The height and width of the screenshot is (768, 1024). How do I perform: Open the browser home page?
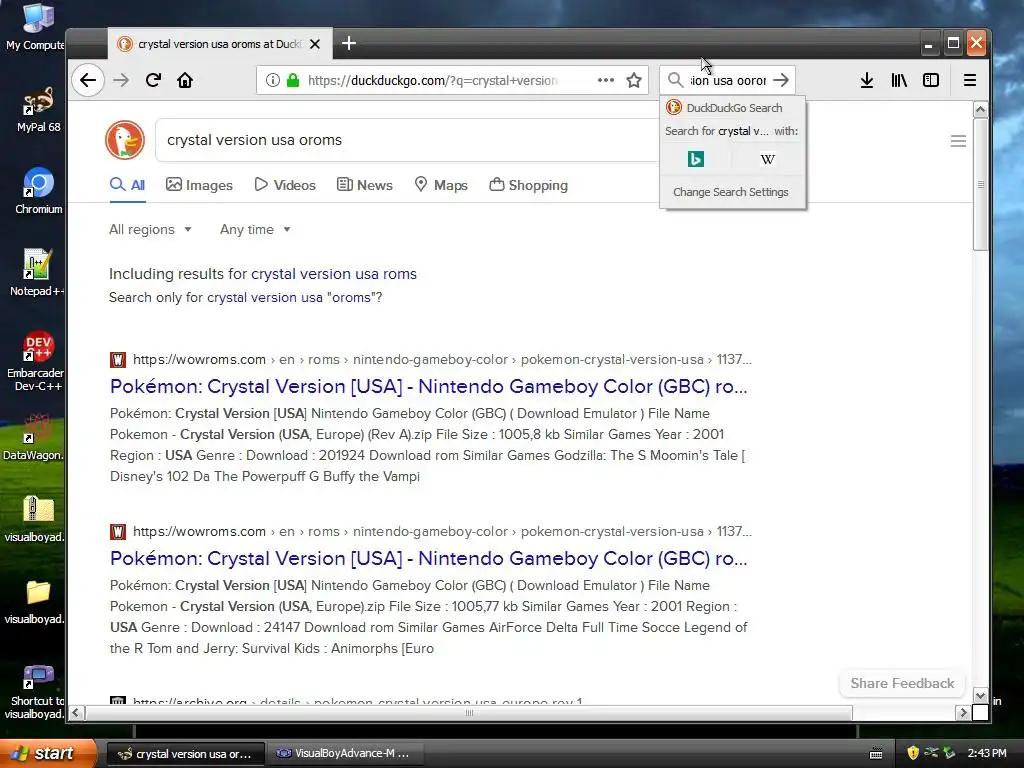tap(185, 80)
